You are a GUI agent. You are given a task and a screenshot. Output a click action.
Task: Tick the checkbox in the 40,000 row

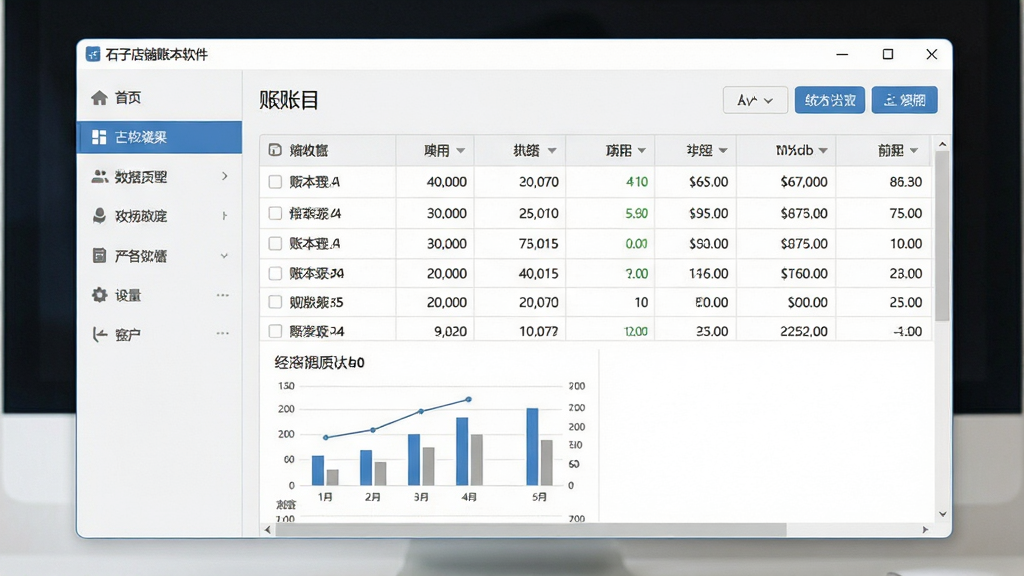click(275, 182)
